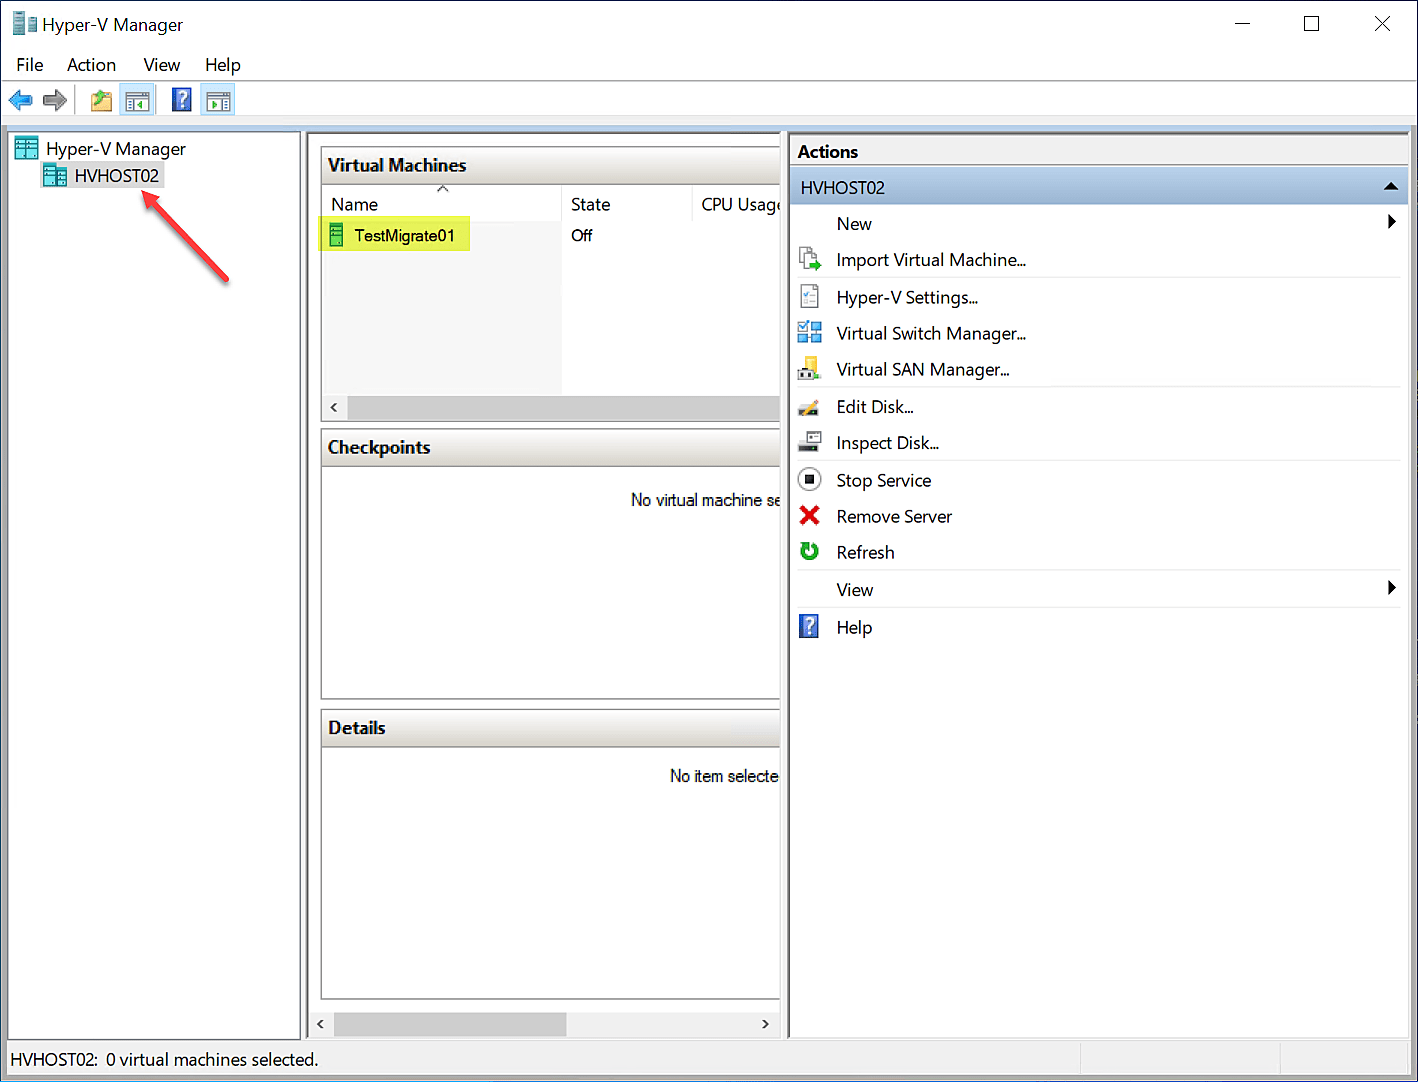
Task: Click left arrow of virtual machines scrollbar
Action: (334, 407)
